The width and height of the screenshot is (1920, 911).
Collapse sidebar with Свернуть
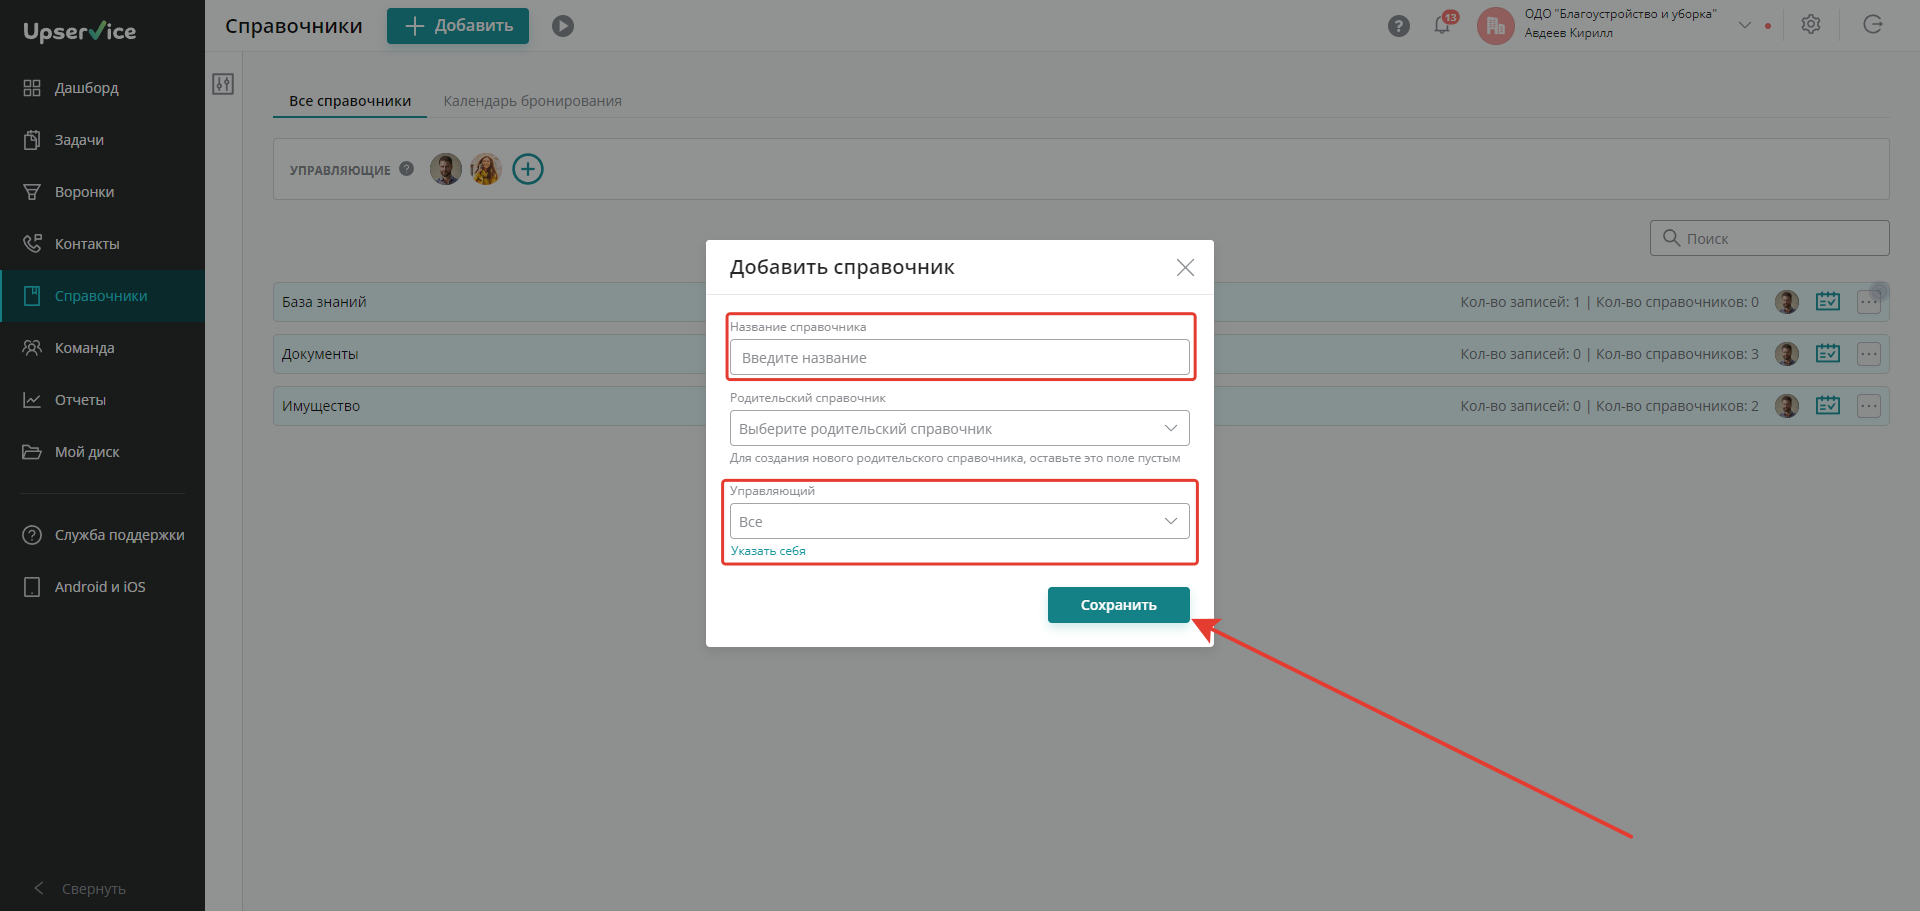coord(80,888)
